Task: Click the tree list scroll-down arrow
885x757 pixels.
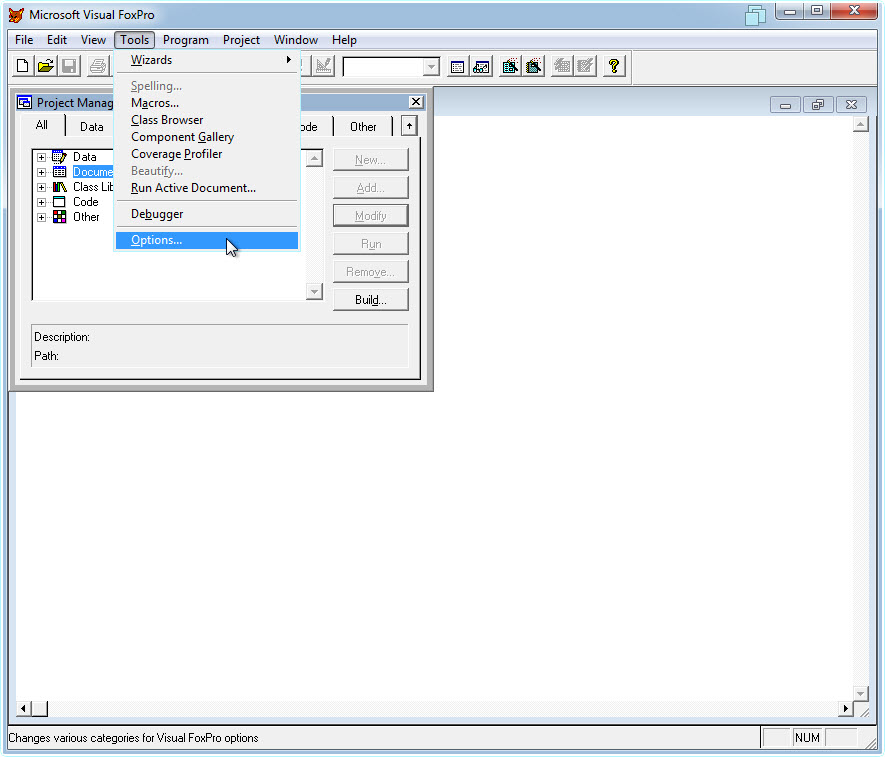Action: 314,291
